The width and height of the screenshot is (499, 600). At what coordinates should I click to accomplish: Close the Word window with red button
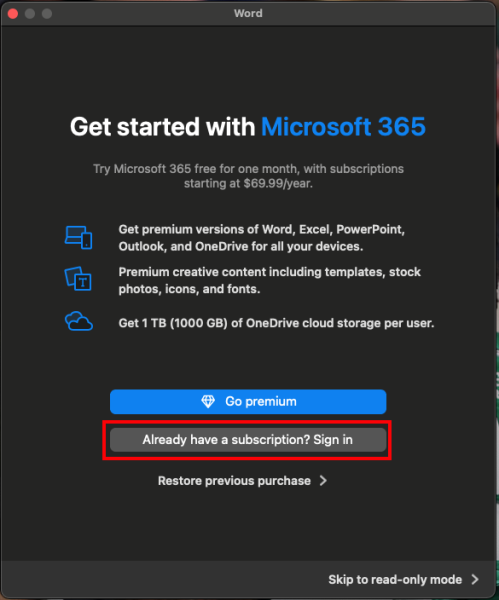pos(13,14)
